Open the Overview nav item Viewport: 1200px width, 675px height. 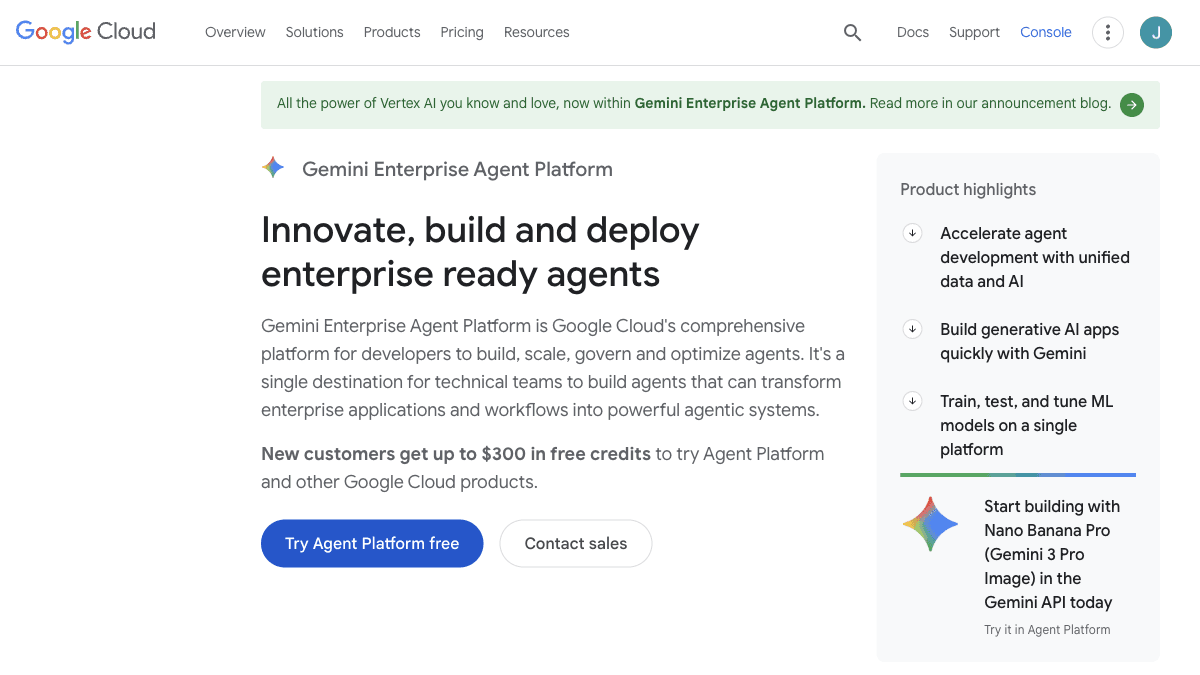point(235,32)
